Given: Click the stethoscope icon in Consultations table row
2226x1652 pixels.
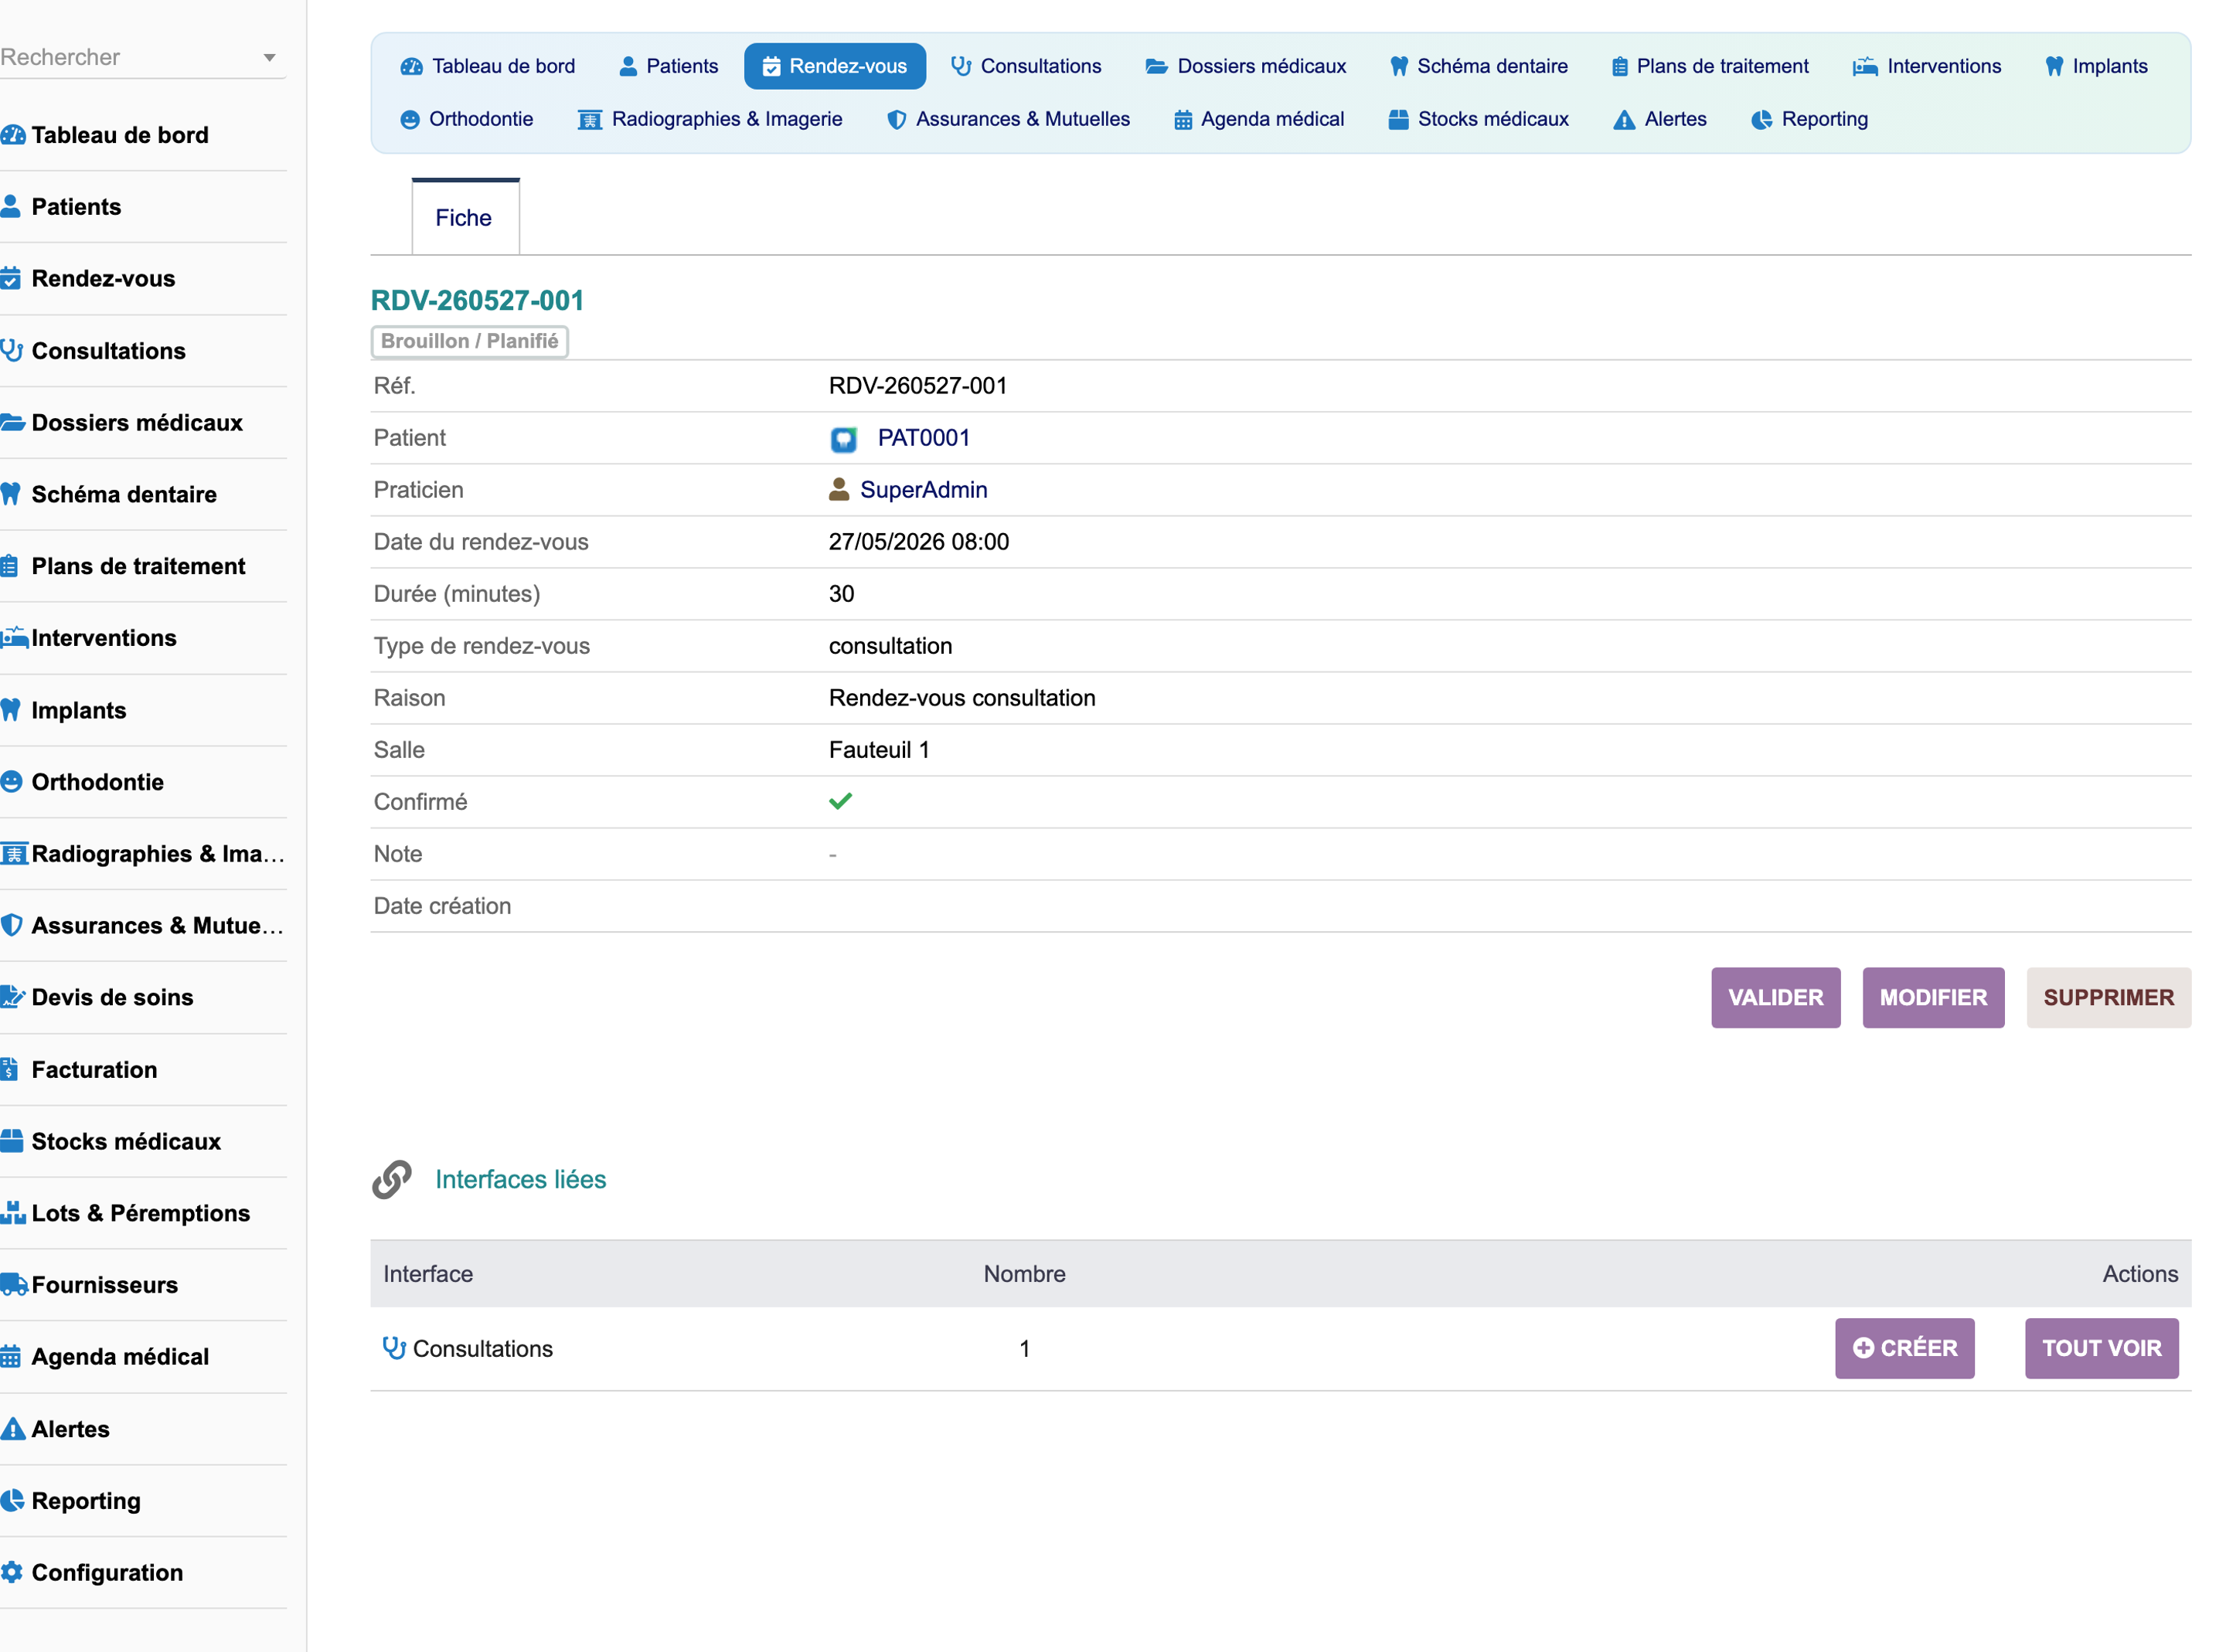Looking at the screenshot, I should pyautogui.click(x=394, y=1348).
